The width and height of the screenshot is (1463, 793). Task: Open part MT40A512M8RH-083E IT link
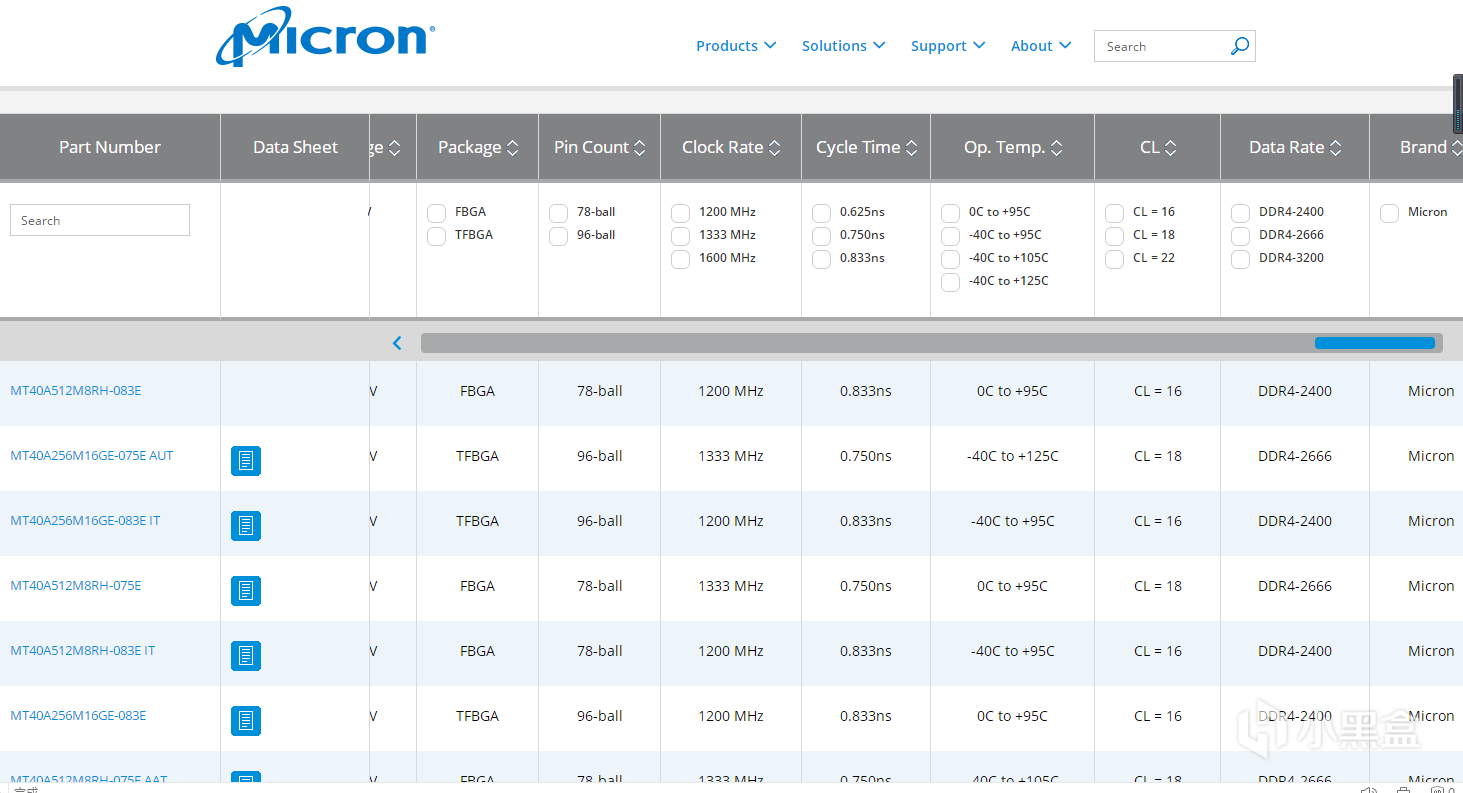click(83, 651)
